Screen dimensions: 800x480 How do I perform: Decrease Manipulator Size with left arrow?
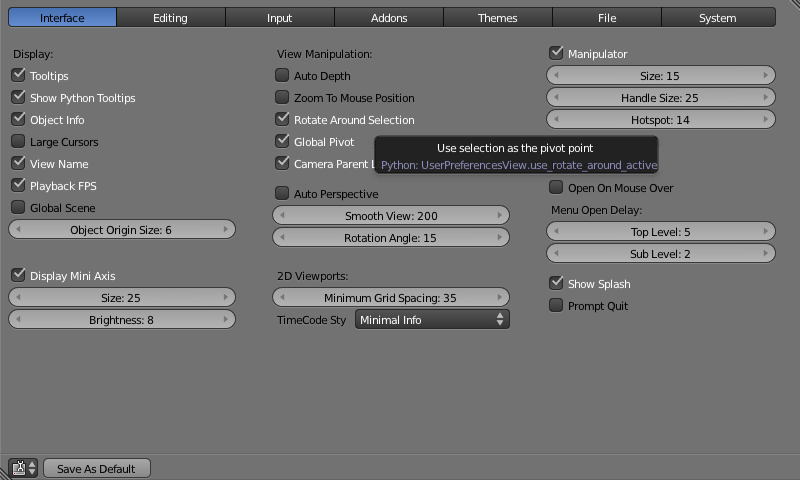(554, 76)
